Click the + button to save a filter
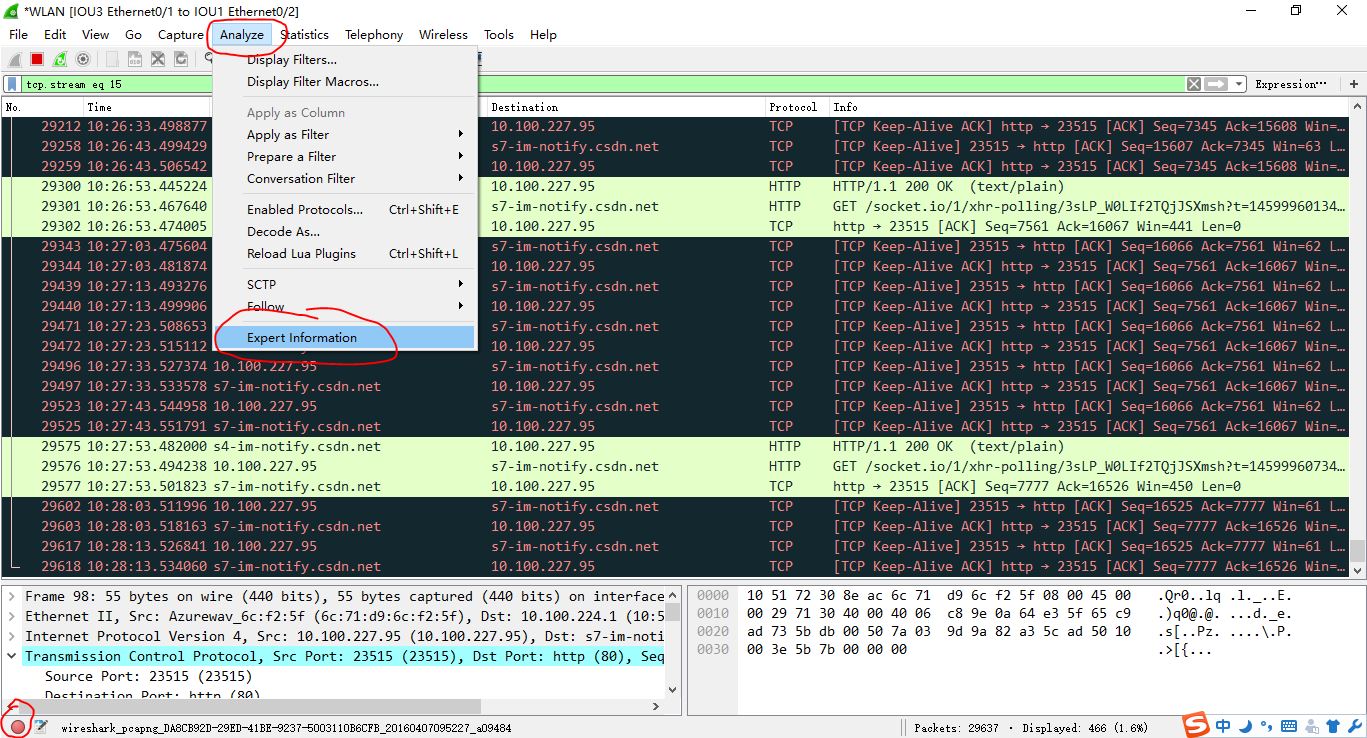This screenshot has width=1367, height=738. pyautogui.click(x=1354, y=84)
